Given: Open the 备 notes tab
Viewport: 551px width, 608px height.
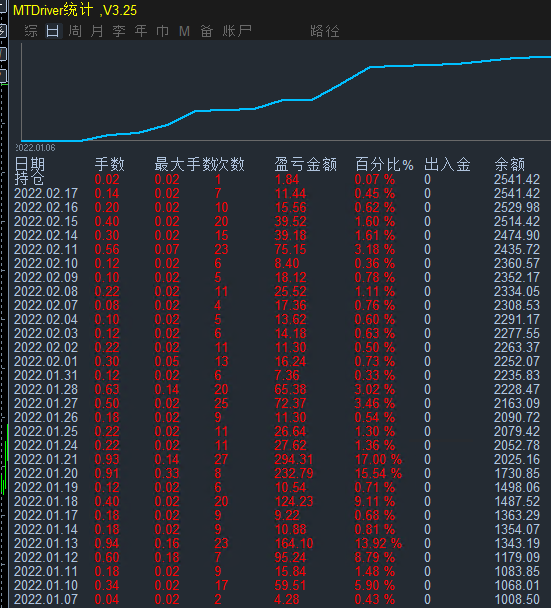Looking at the screenshot, I should [x=207, y=31].
